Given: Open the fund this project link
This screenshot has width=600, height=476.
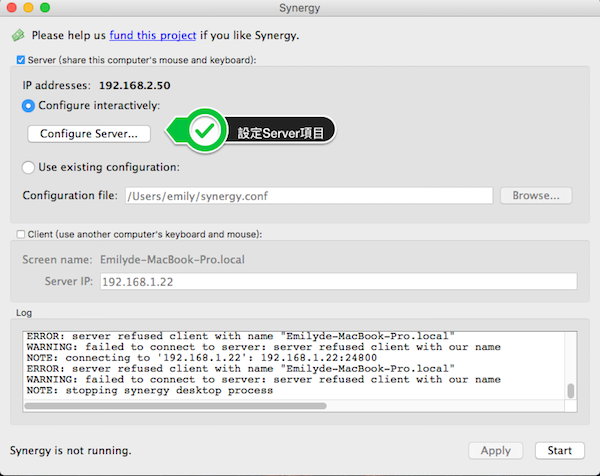Looking at the screenshot, I should click(153, 35).
